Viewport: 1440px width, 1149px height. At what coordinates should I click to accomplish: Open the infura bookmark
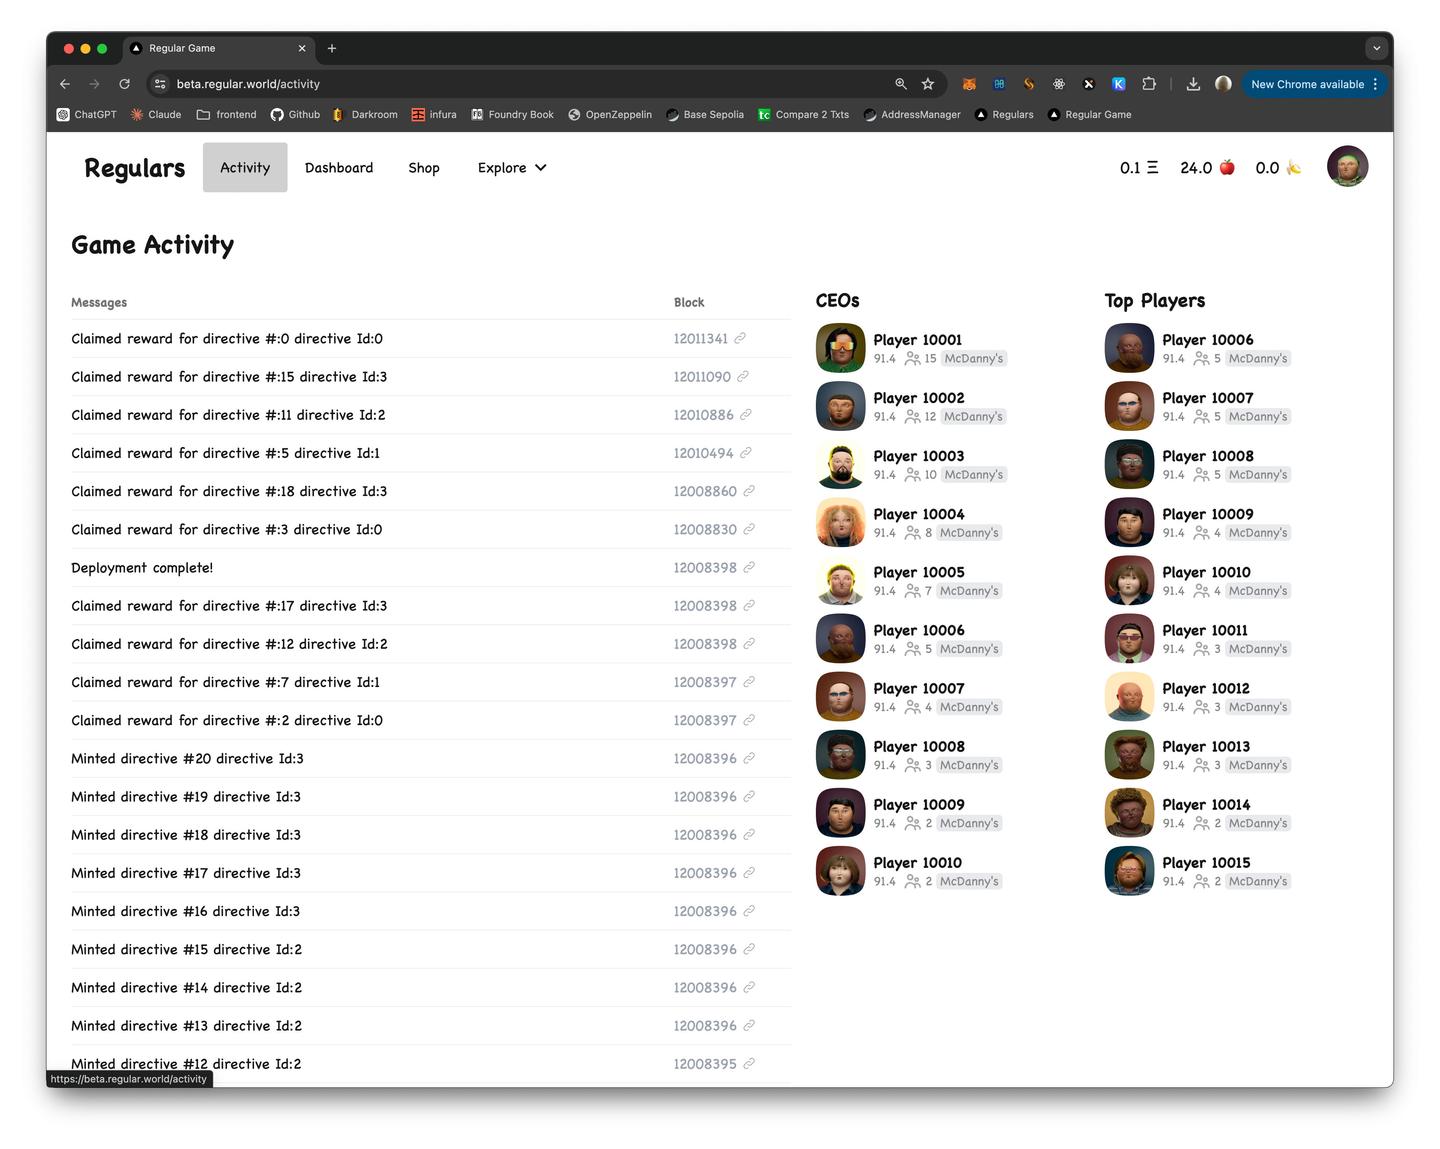[x=434, y=114]
